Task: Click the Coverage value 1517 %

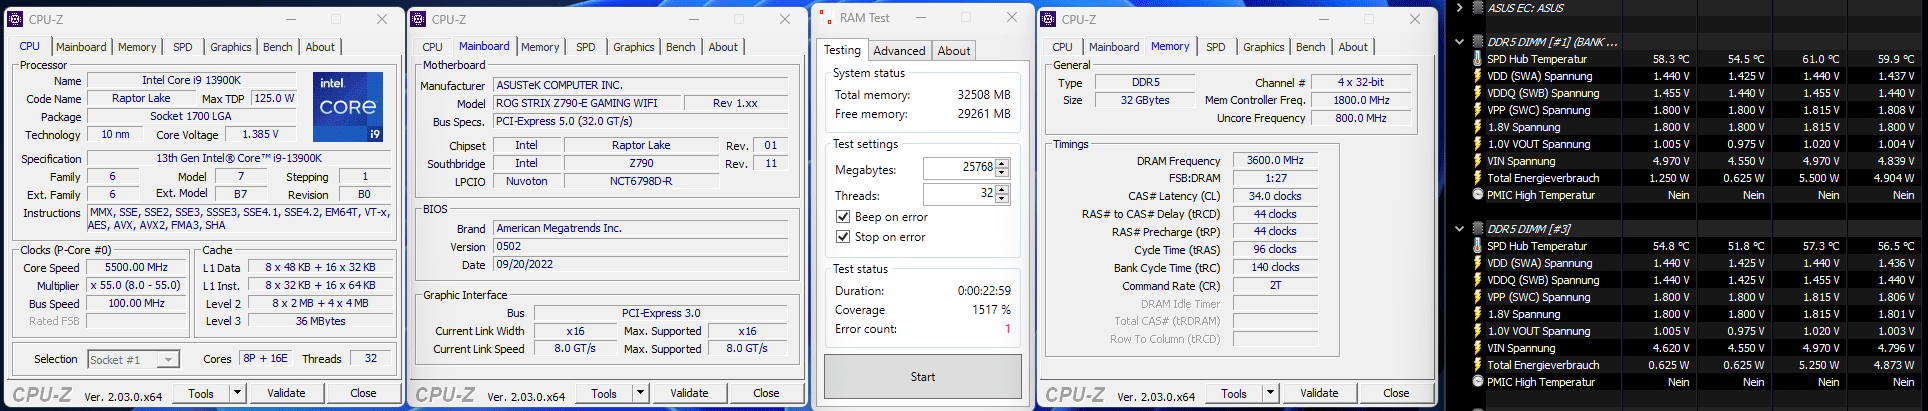Action: pyautogui.click(x=991, y=310)
